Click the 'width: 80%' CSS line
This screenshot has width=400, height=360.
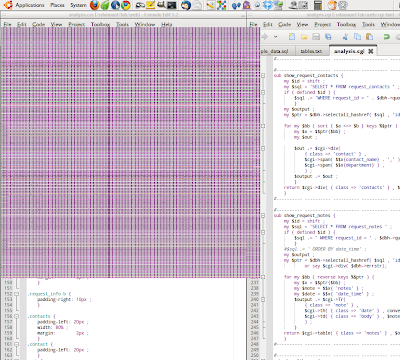pyautogui.click(x=53, y=328)
